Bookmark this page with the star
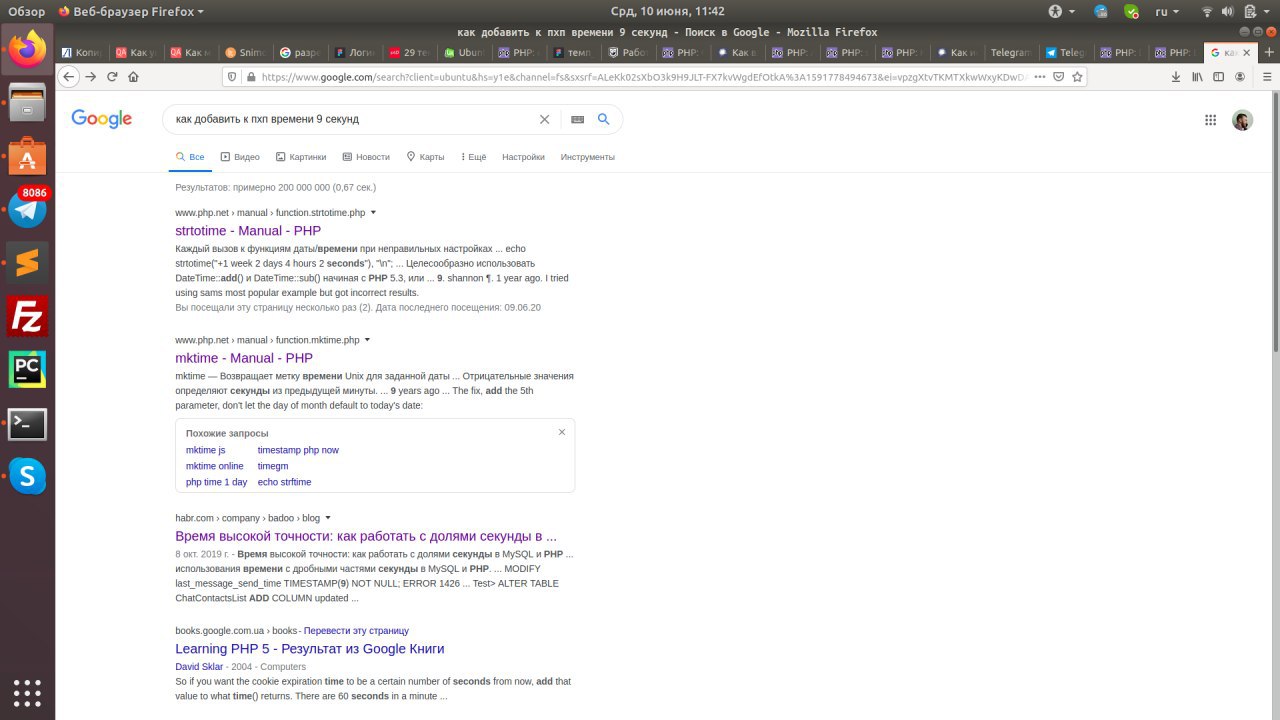The width and height of the screenshot is (1280, 720). (1075, 76)
